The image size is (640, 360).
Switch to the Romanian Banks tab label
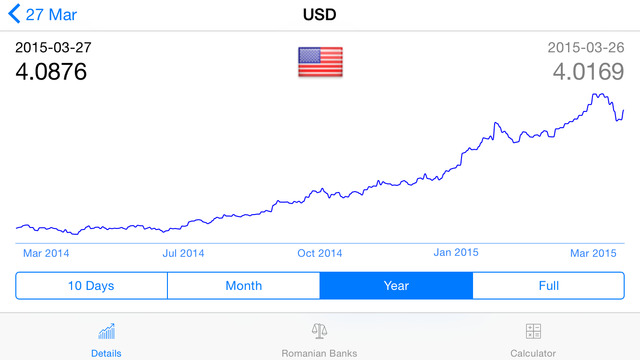319,353
